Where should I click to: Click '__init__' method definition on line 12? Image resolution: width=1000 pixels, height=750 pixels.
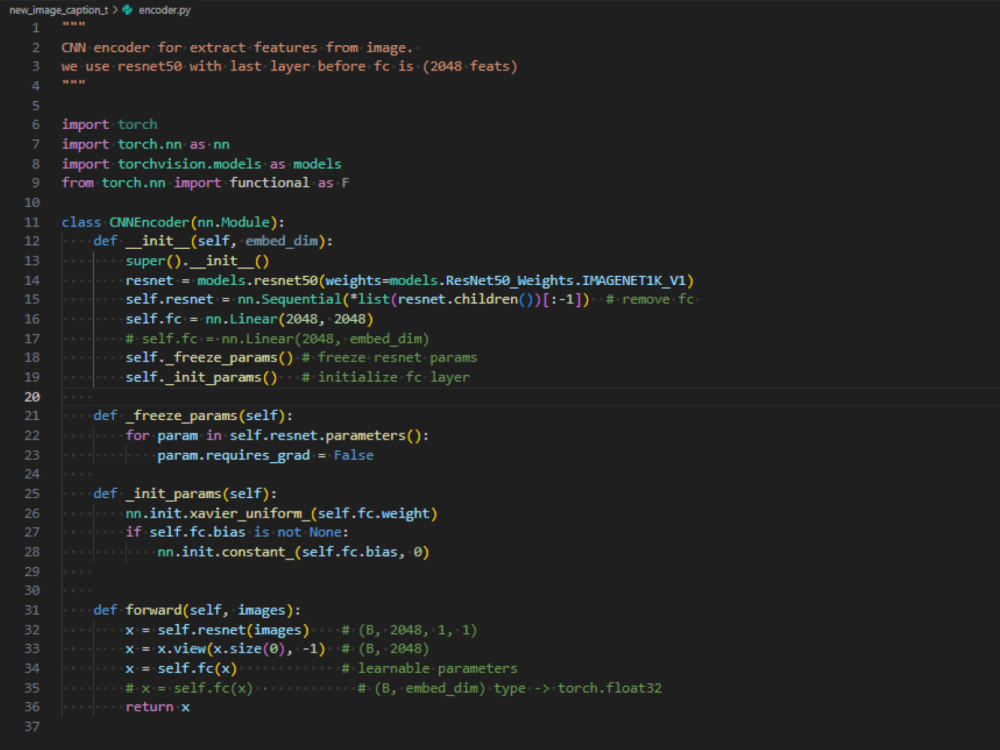pyautogui.click(x=158, y=241)
